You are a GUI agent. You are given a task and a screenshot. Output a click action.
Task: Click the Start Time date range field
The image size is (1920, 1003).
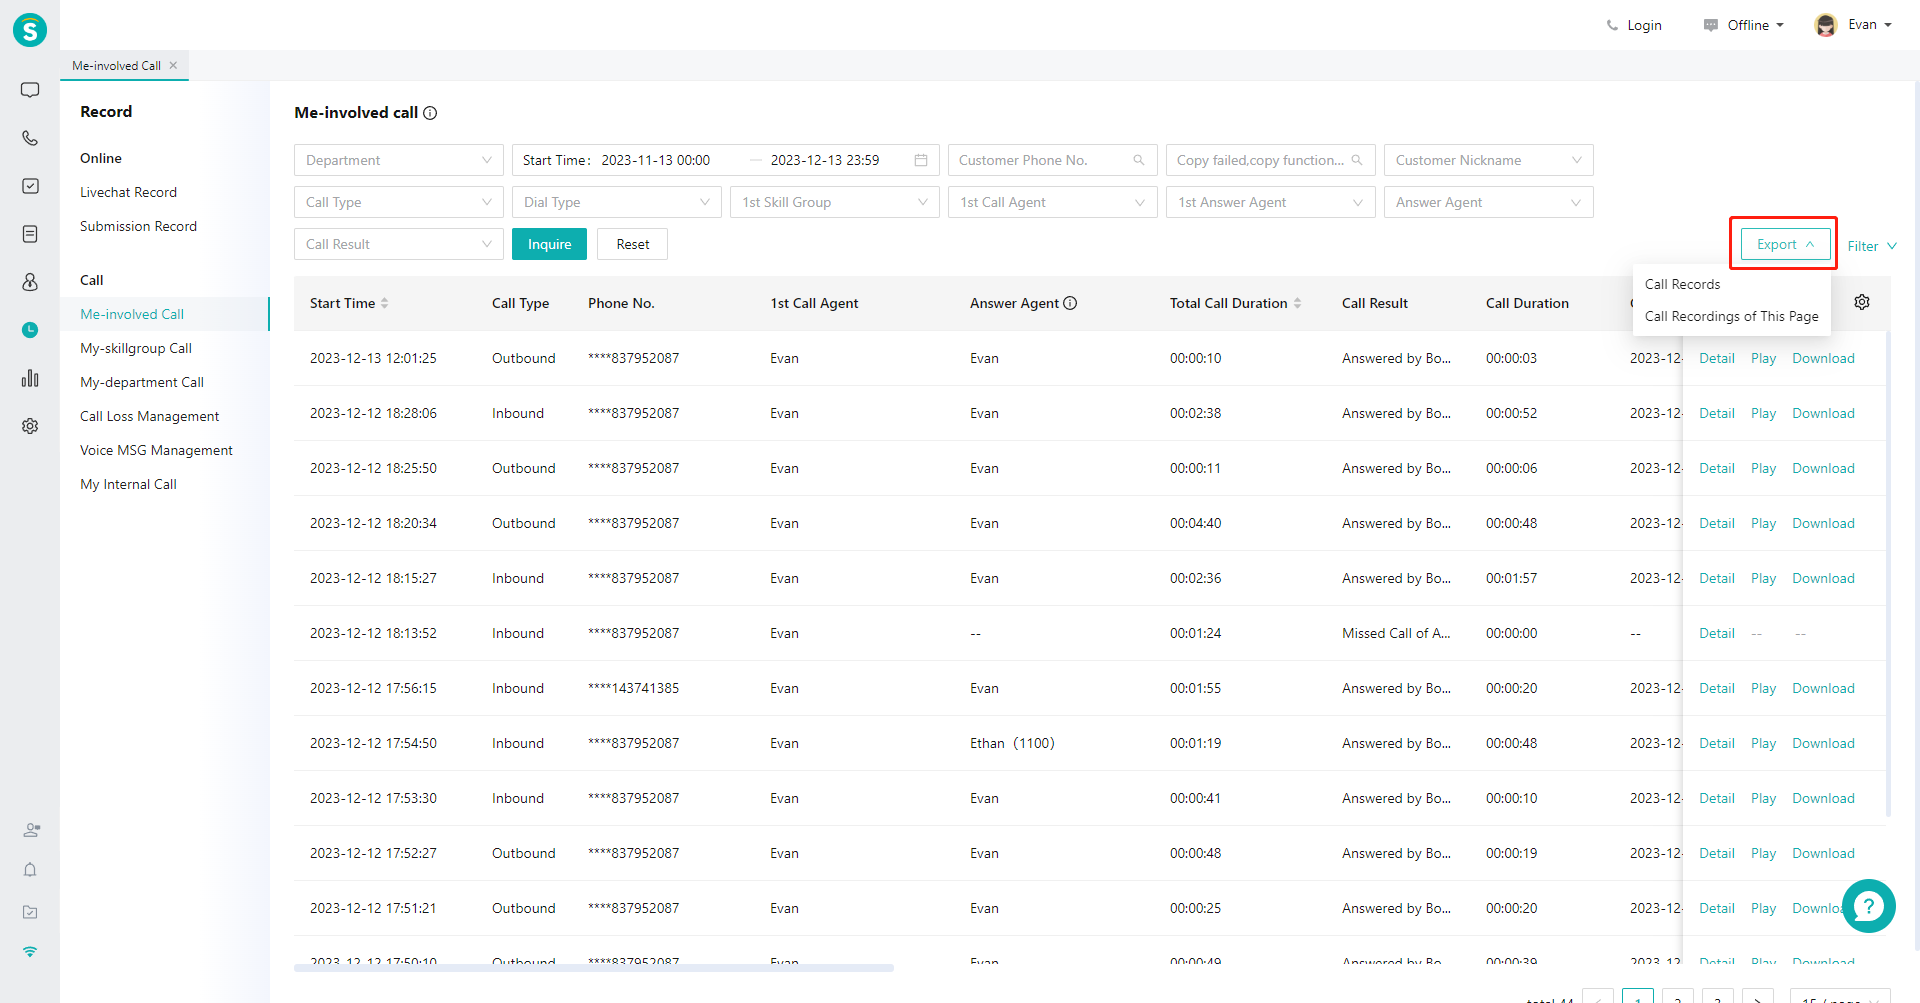coord(726,160)
